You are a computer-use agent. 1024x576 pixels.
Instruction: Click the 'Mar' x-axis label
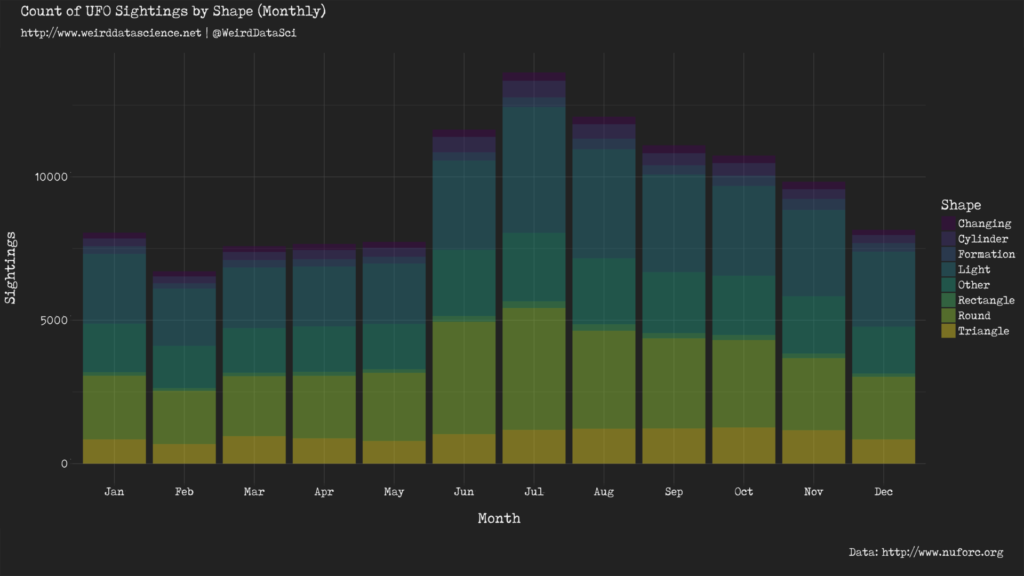point(254,492)
